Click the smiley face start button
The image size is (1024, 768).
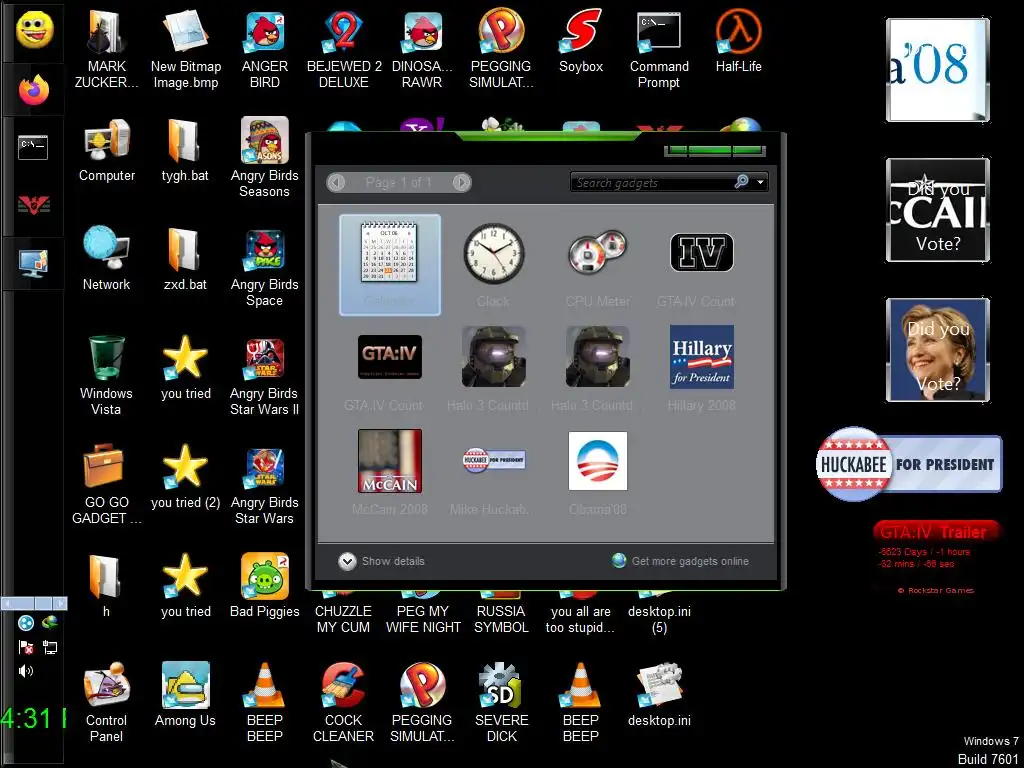point(35,30)
